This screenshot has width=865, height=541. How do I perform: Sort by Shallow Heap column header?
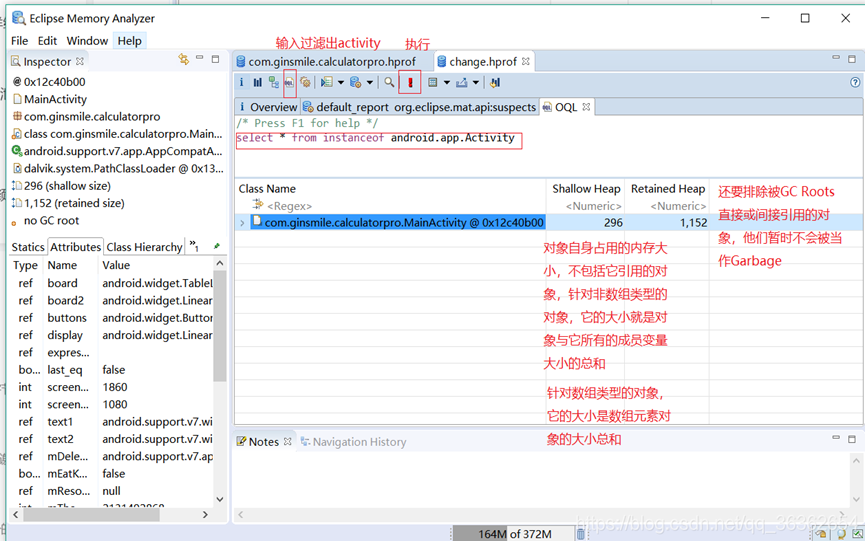click(586, 189)
